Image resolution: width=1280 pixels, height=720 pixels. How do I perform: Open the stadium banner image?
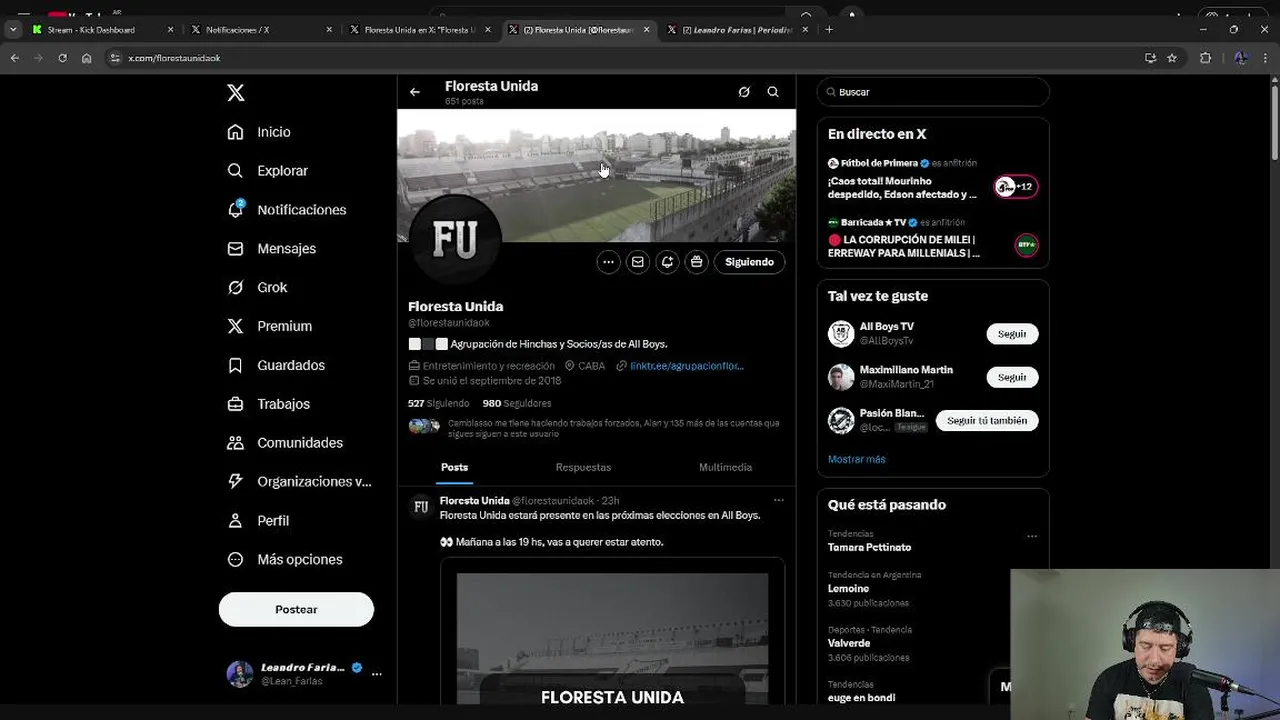coord(597,176)
